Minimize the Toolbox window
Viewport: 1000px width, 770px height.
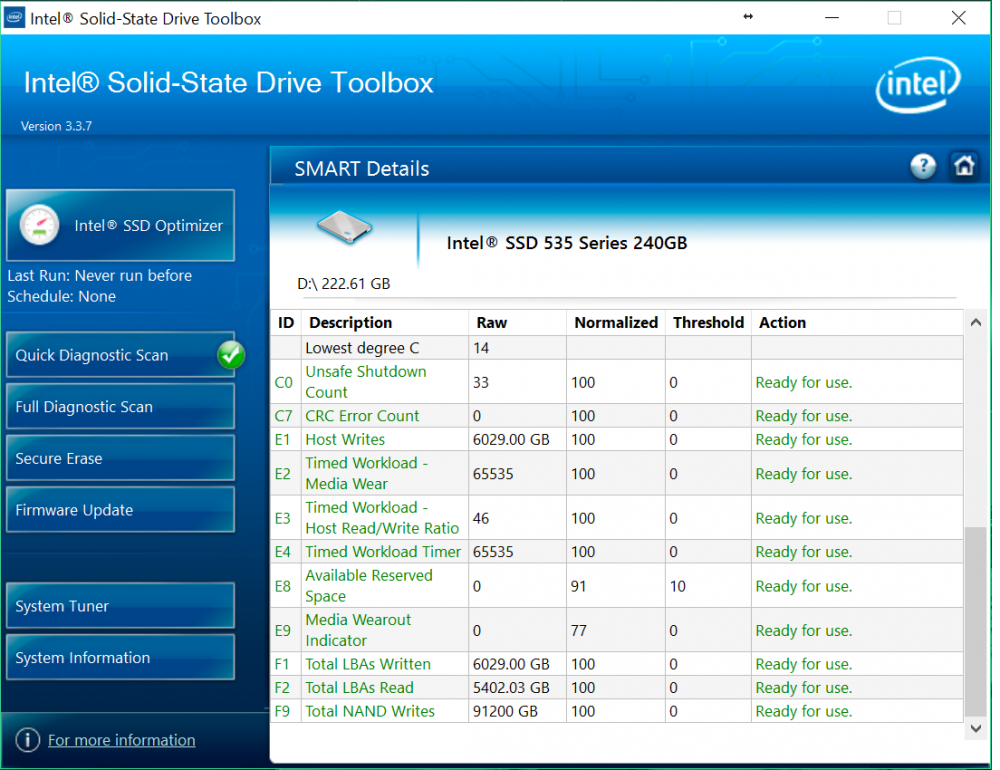pos(831,17)
